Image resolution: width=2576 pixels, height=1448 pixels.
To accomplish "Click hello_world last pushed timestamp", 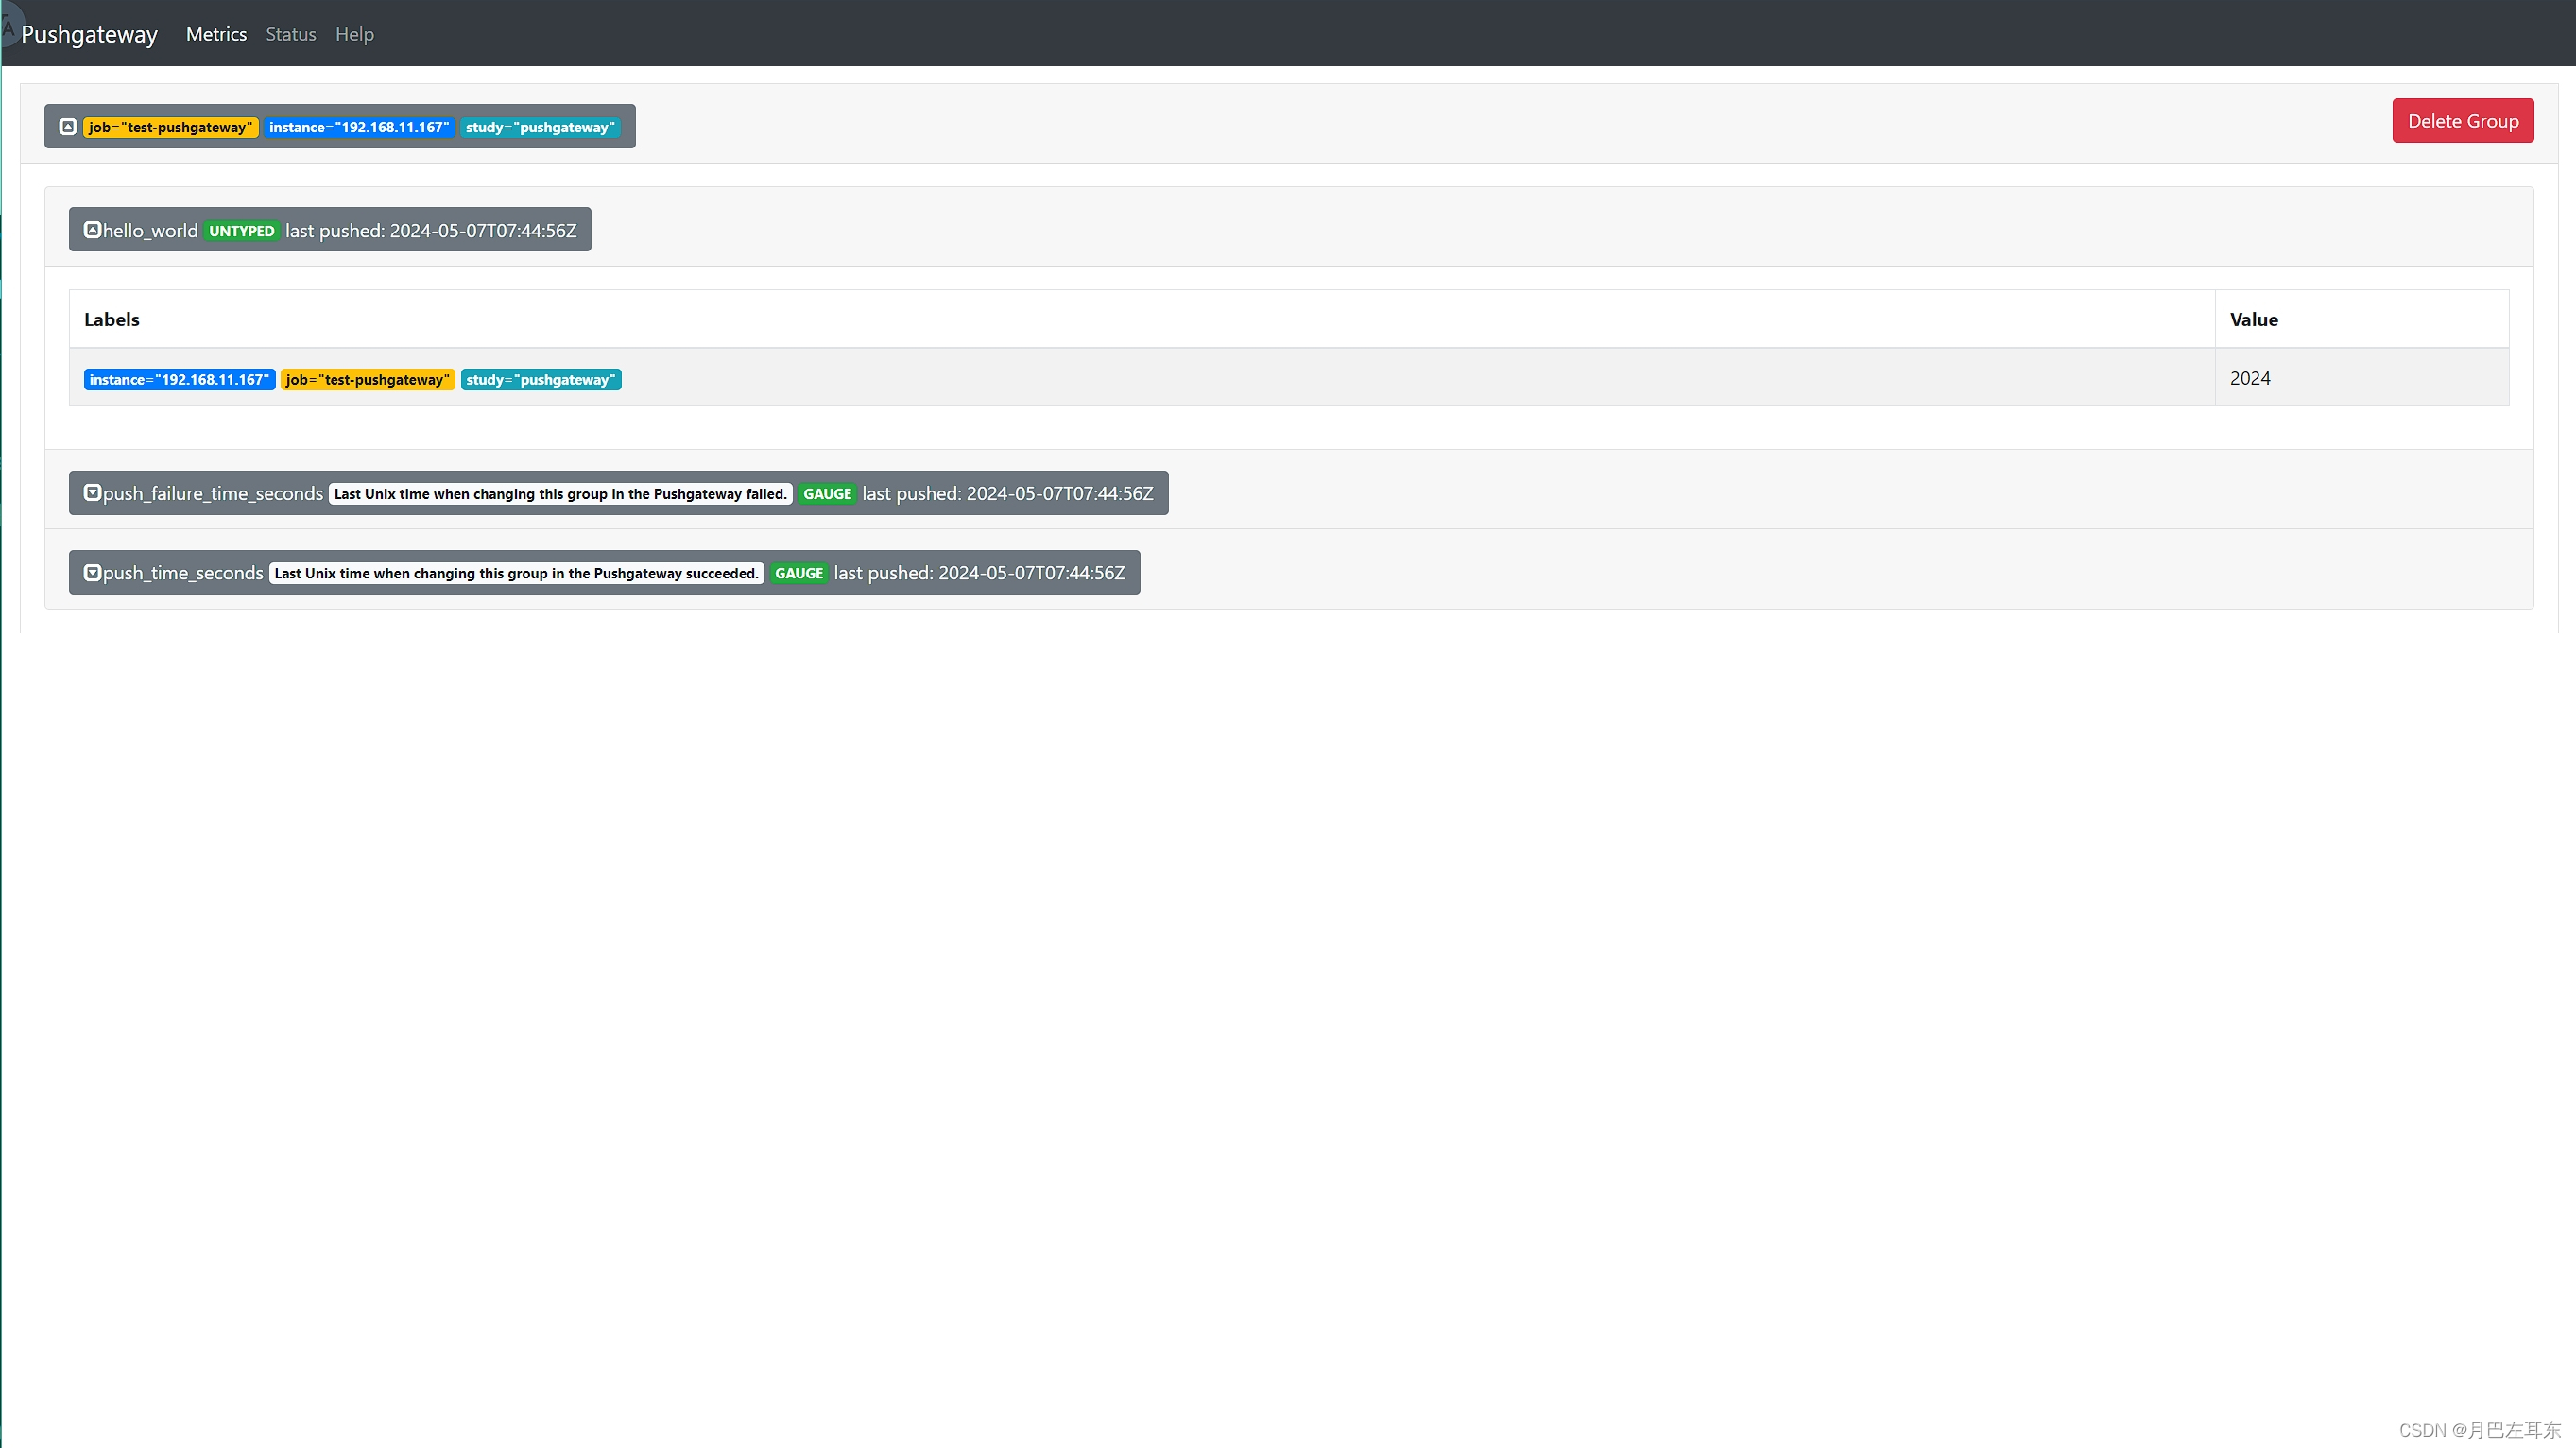I will click(x=431, y=231).
